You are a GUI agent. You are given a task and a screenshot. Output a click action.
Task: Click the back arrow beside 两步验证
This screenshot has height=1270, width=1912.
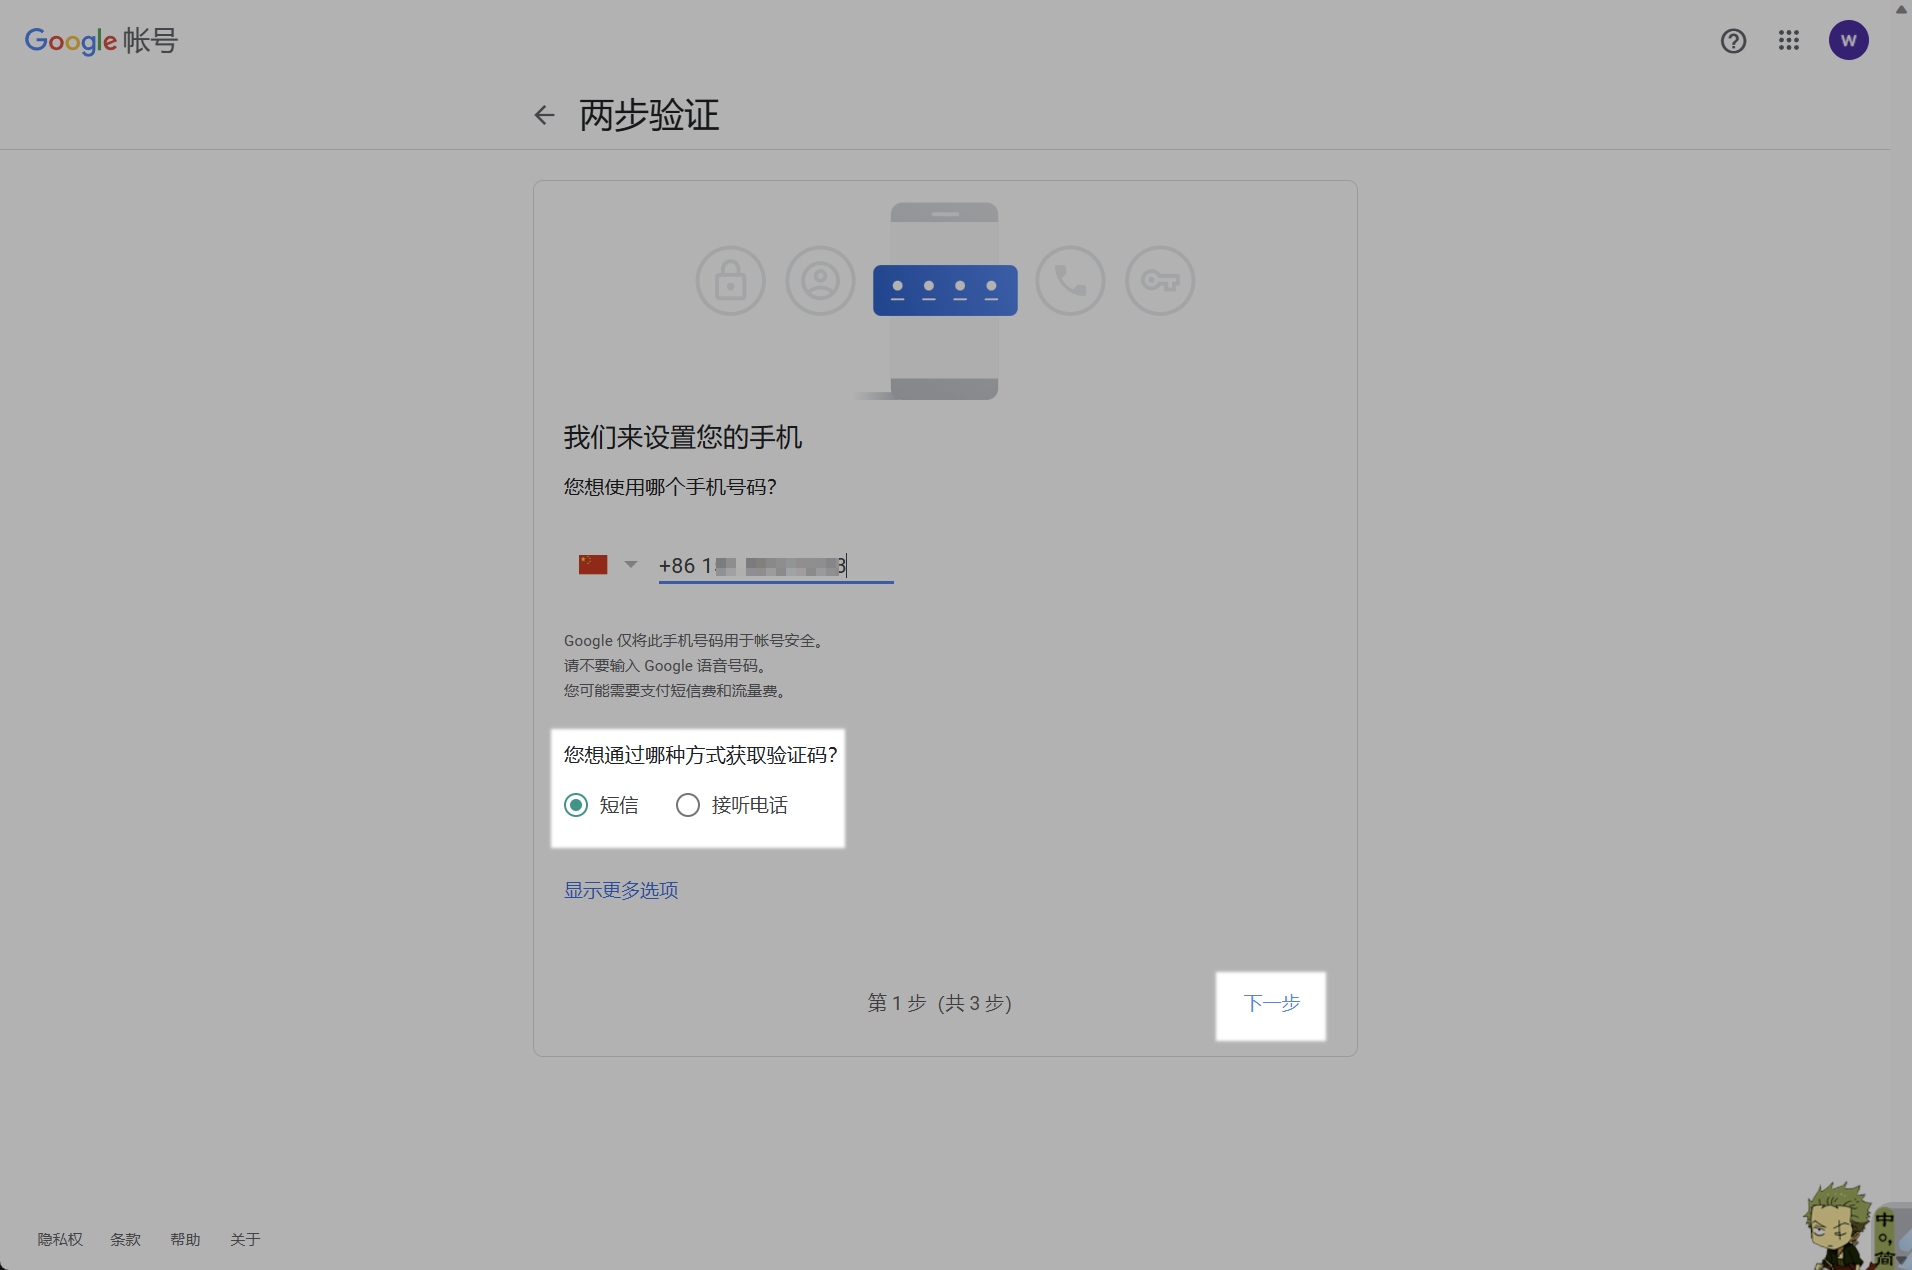click(544, 116)
